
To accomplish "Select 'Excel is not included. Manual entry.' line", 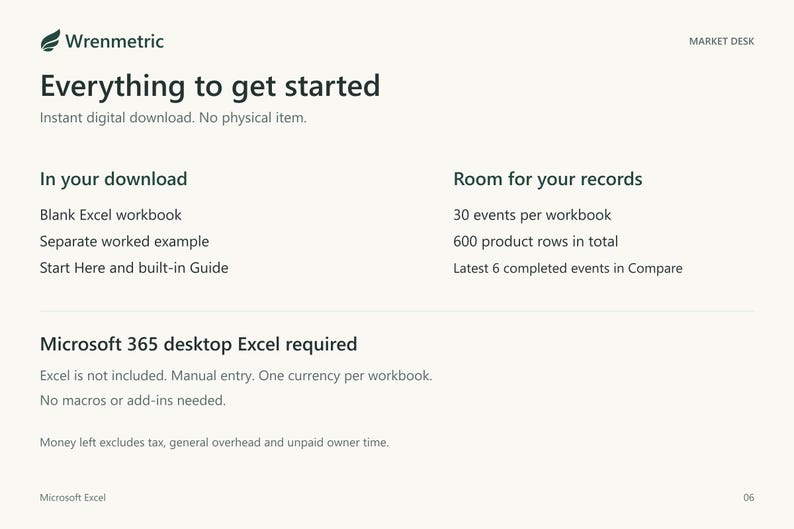I will (236, 376).
